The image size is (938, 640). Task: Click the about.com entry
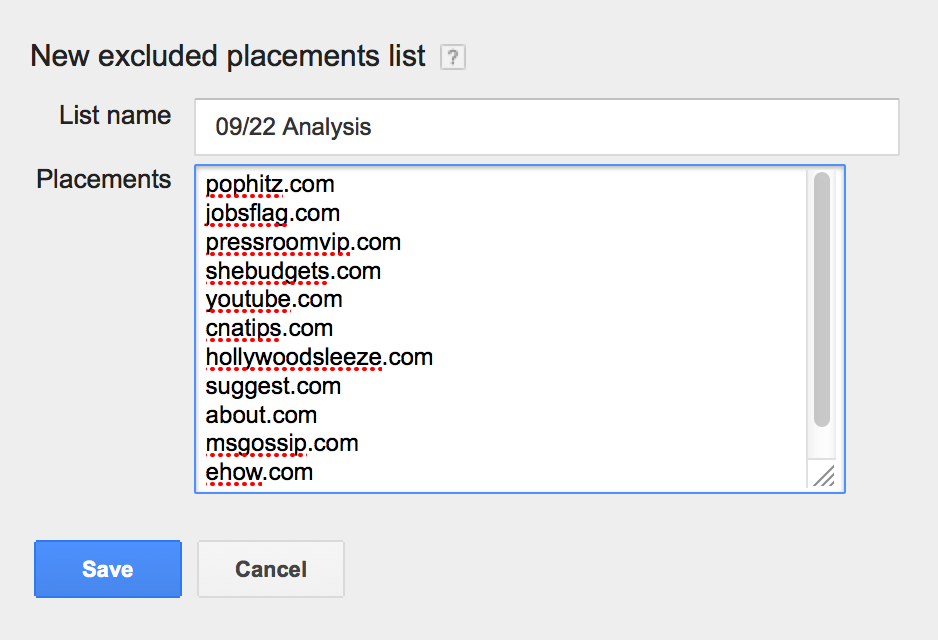click(261, 415)
